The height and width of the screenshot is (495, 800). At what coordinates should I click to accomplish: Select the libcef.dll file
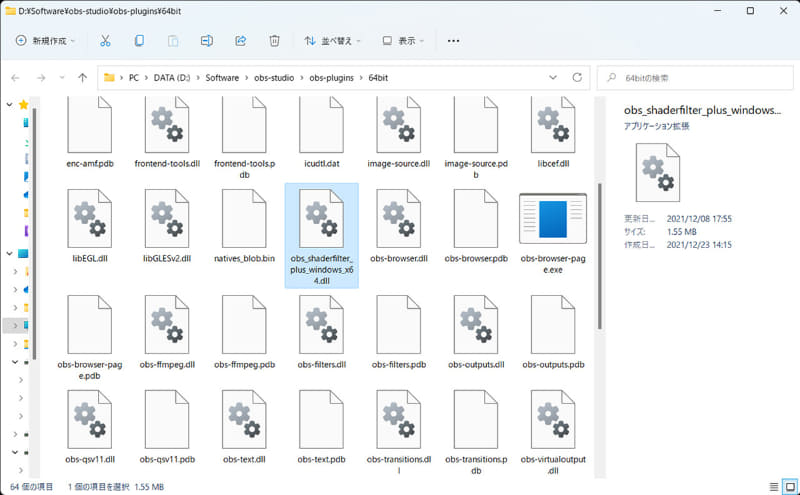tap(553, 132)
